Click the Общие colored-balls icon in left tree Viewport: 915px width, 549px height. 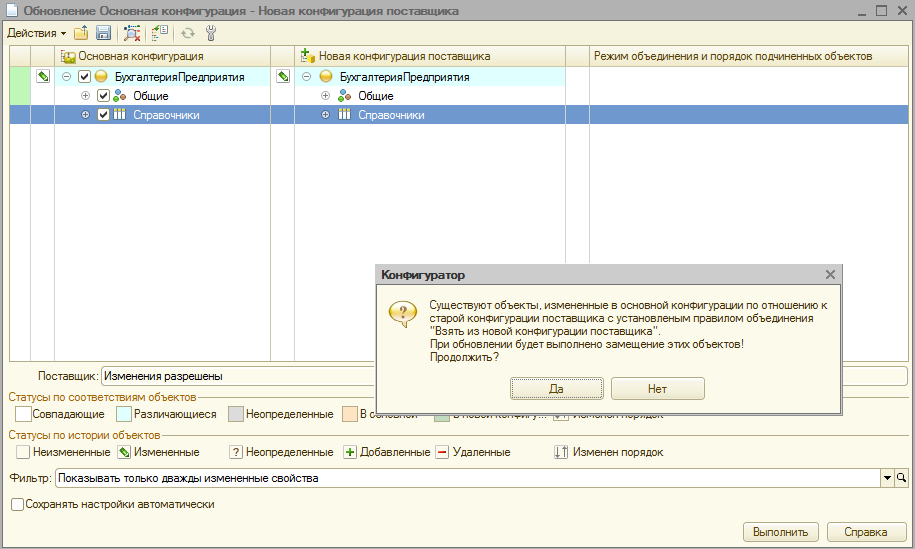120,96
